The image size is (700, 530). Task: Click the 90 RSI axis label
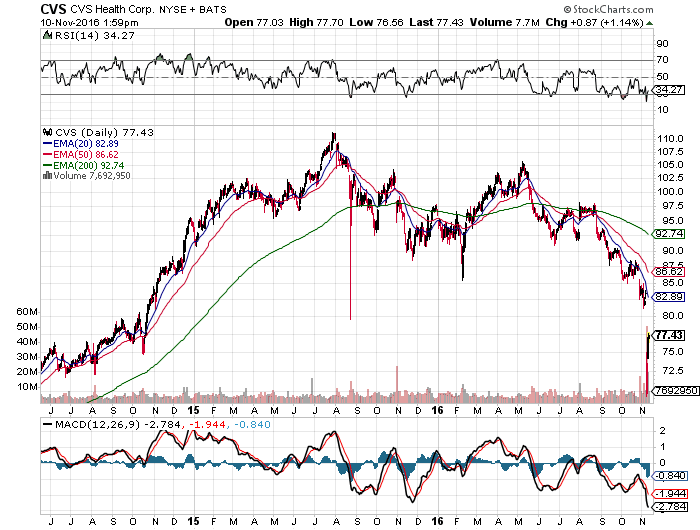pyautogui.click(x=662, y=43)
